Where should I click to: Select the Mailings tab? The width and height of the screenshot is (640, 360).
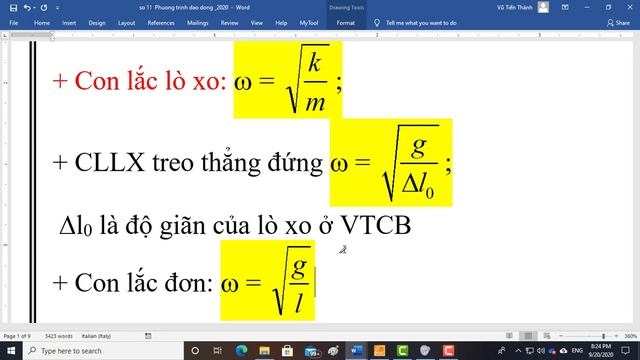[x=198, y=23]
